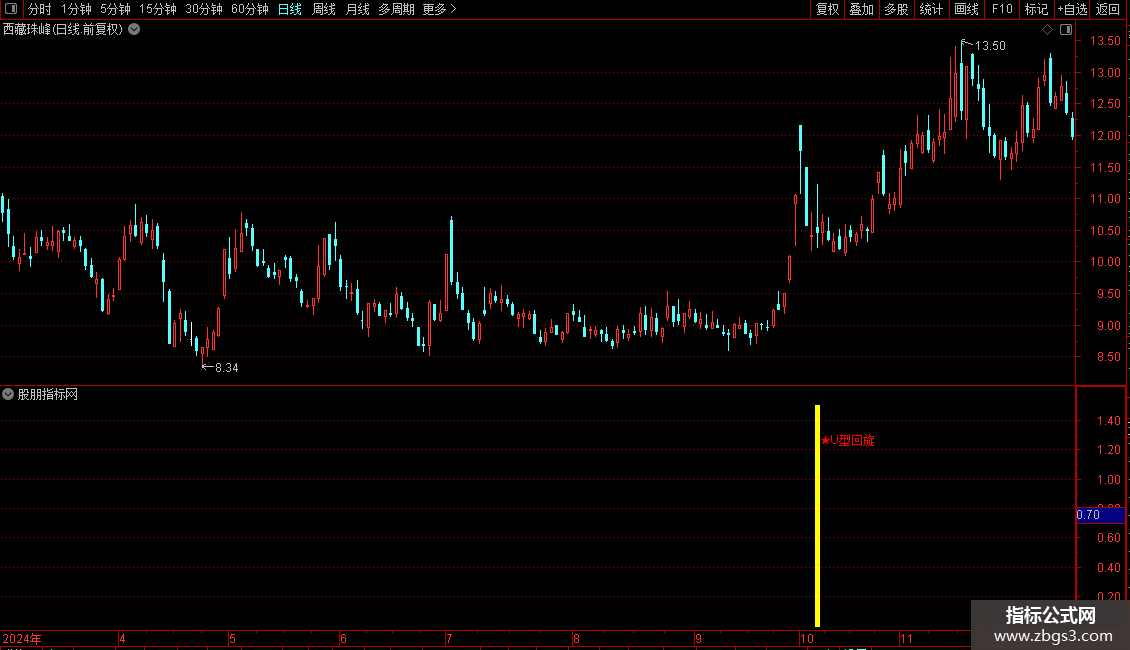Click month 7 on the time axis
The width and height of the screenshot is (1130, 650).
tap(448, 638)
